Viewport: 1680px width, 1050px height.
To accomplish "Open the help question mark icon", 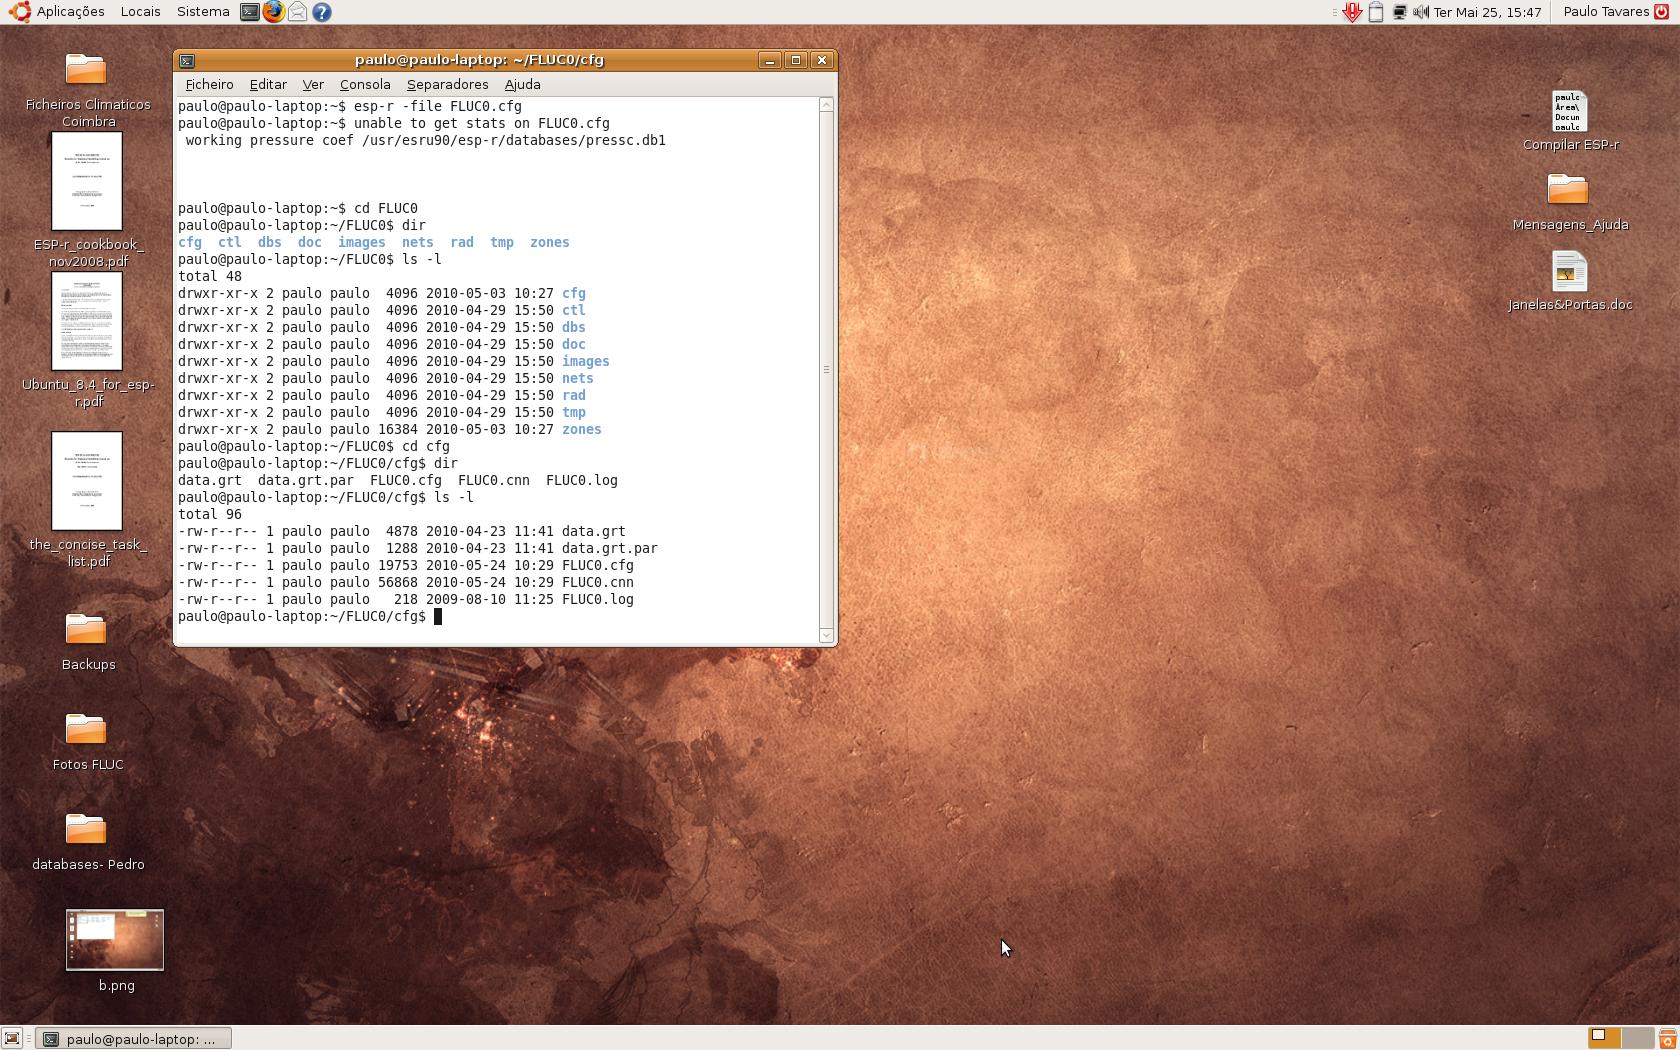I will pyautogui.click(x=321, y=12).
